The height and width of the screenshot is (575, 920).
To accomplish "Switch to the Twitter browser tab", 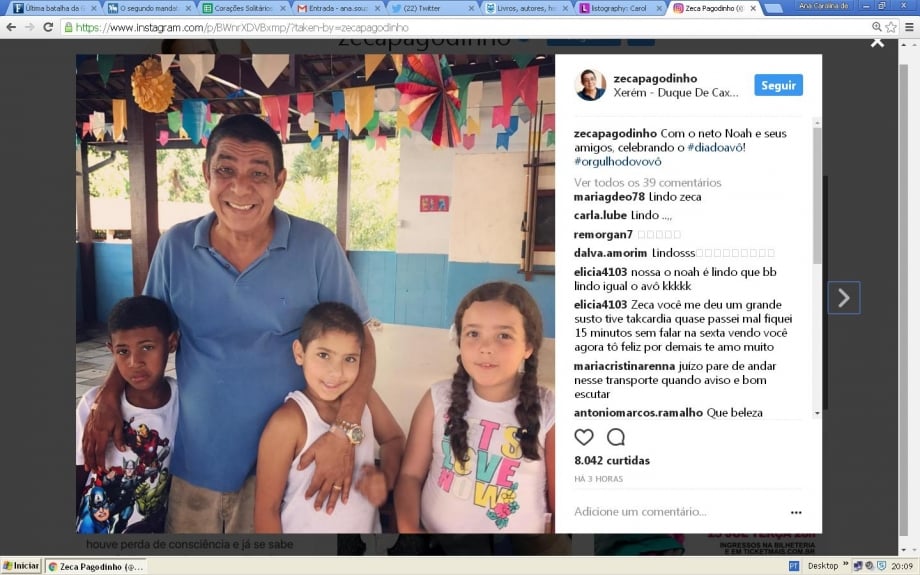I will [433, 8].
